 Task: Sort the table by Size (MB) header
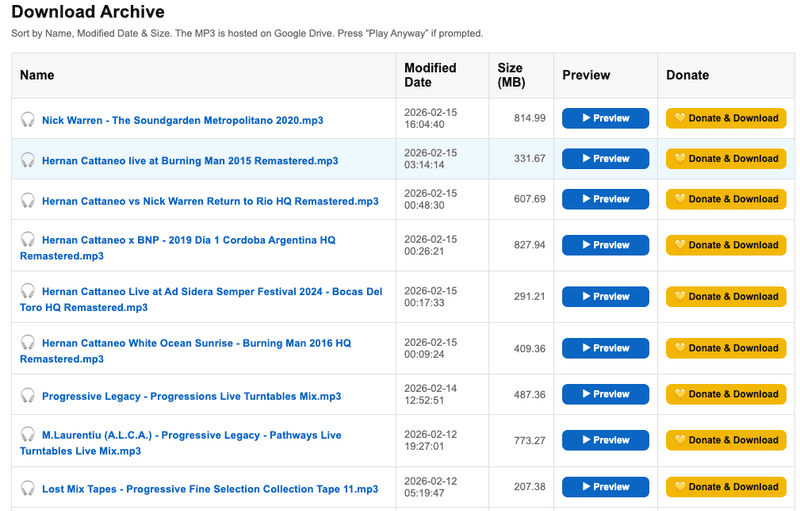point(510,75)
